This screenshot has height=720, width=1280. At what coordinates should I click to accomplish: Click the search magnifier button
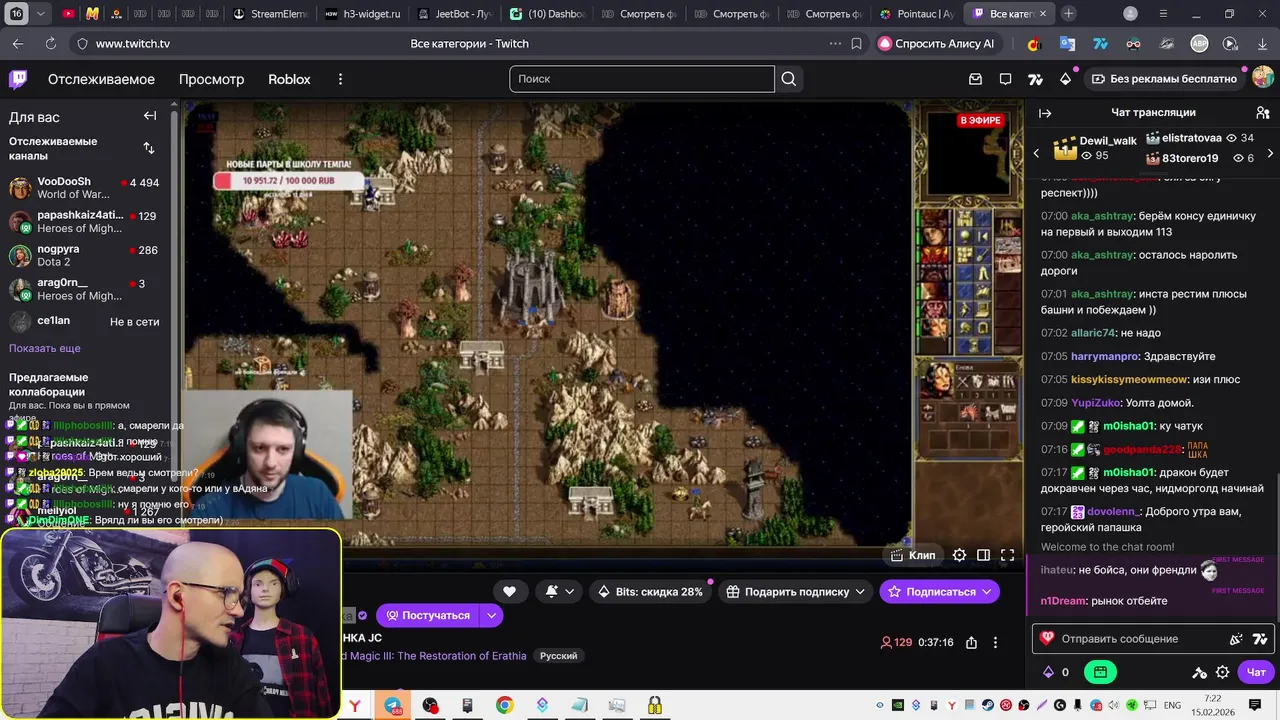(x=789, y=79)
